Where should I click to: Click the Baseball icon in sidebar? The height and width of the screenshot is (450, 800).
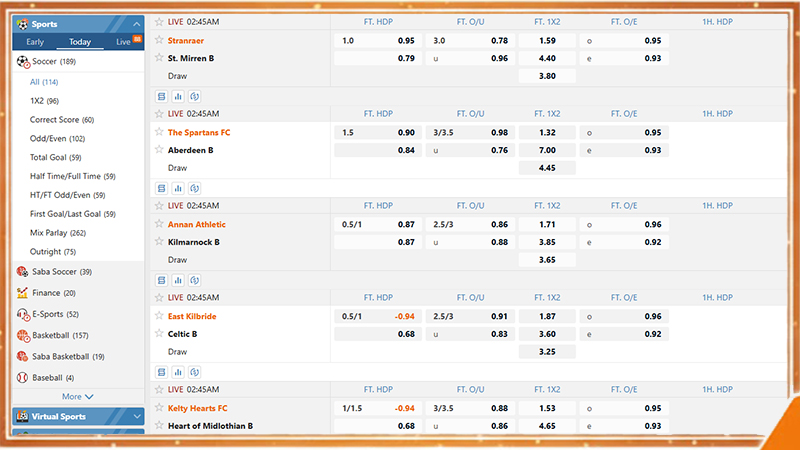click(22, 378)
